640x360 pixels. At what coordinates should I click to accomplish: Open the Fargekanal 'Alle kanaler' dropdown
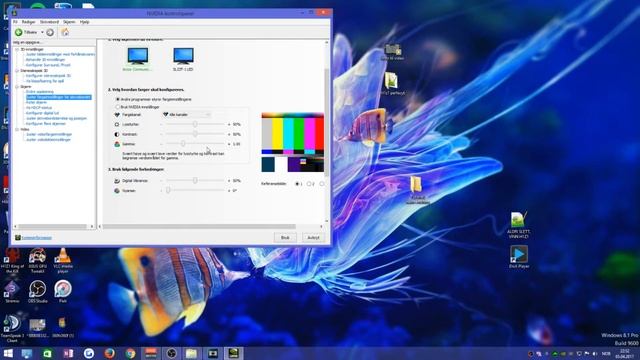pos(187,115)
